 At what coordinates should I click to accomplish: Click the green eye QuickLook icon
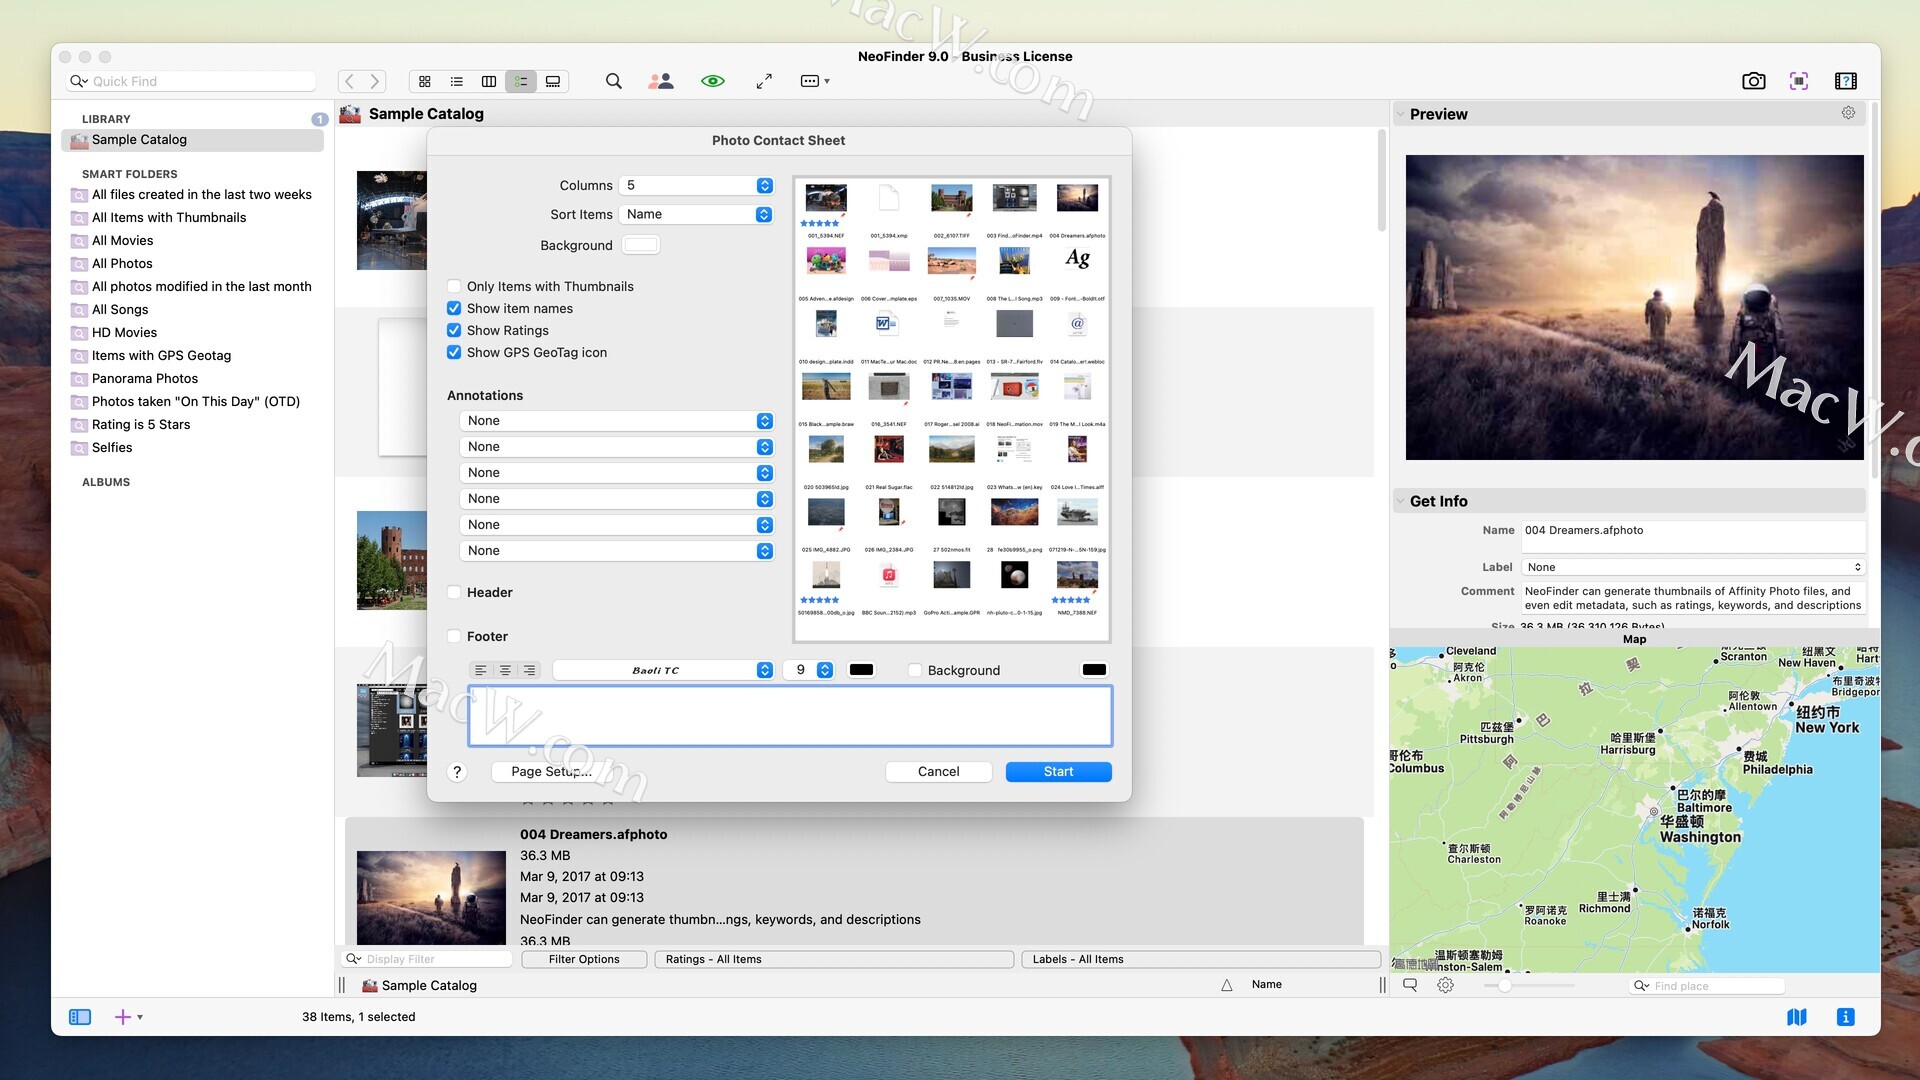click(712, 81)
